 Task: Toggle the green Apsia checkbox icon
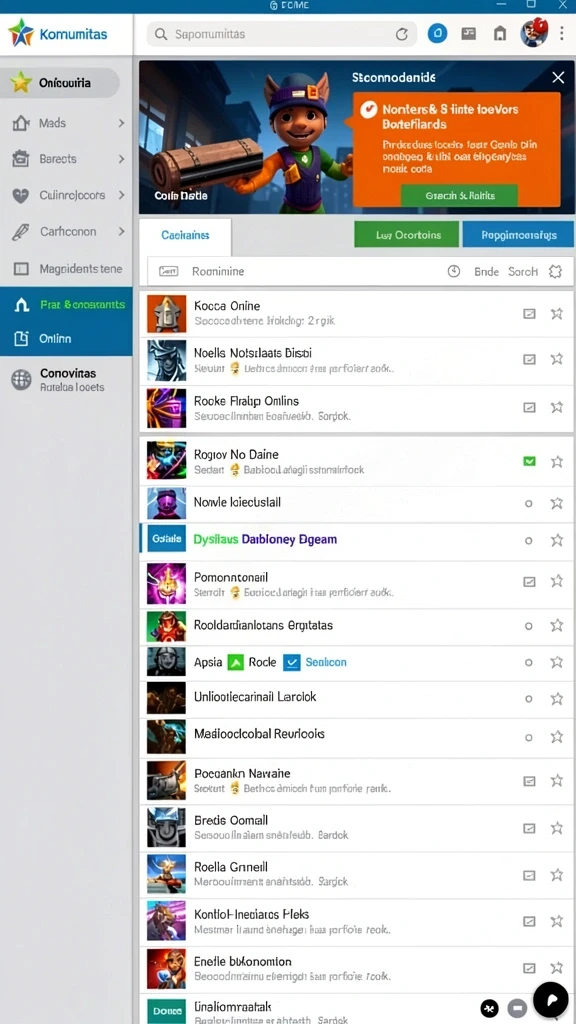[x=235, y=662]
